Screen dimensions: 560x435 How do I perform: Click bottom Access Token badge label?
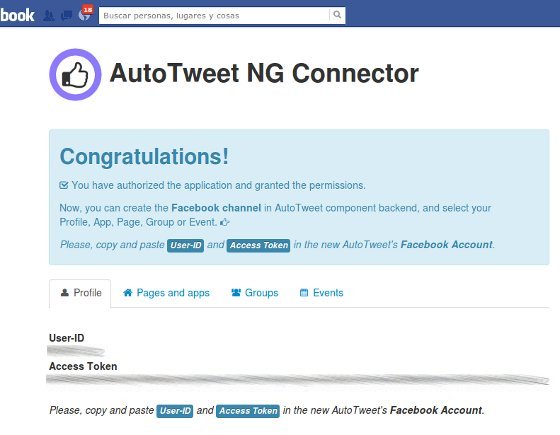tap(248, 411)
